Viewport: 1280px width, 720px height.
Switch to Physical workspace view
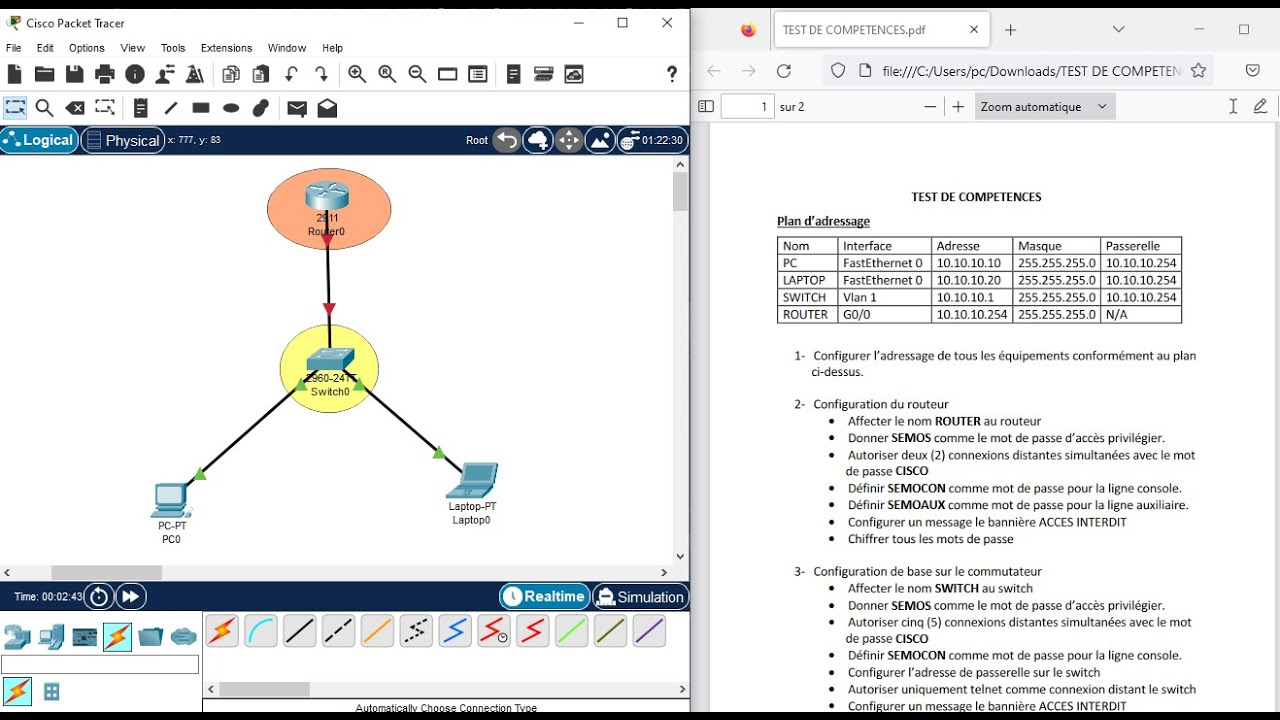point(123,140)
